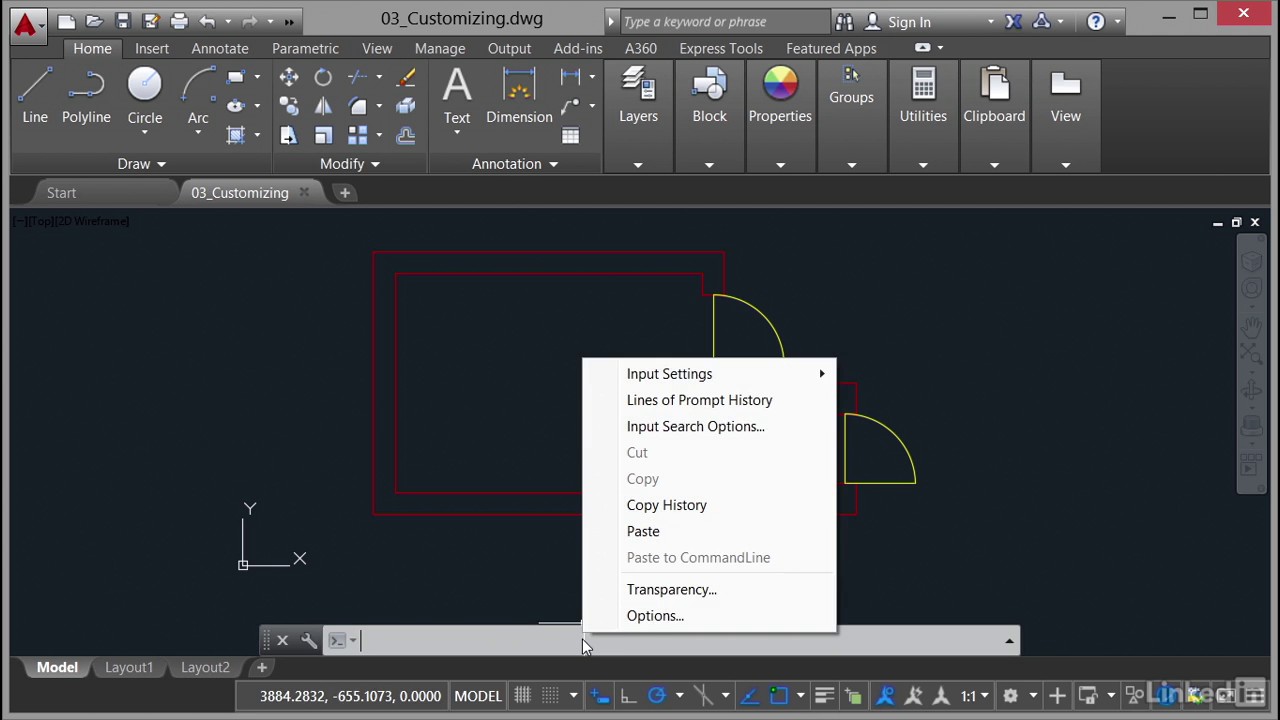Select the Rotate tool

click(x=323, y=77)
